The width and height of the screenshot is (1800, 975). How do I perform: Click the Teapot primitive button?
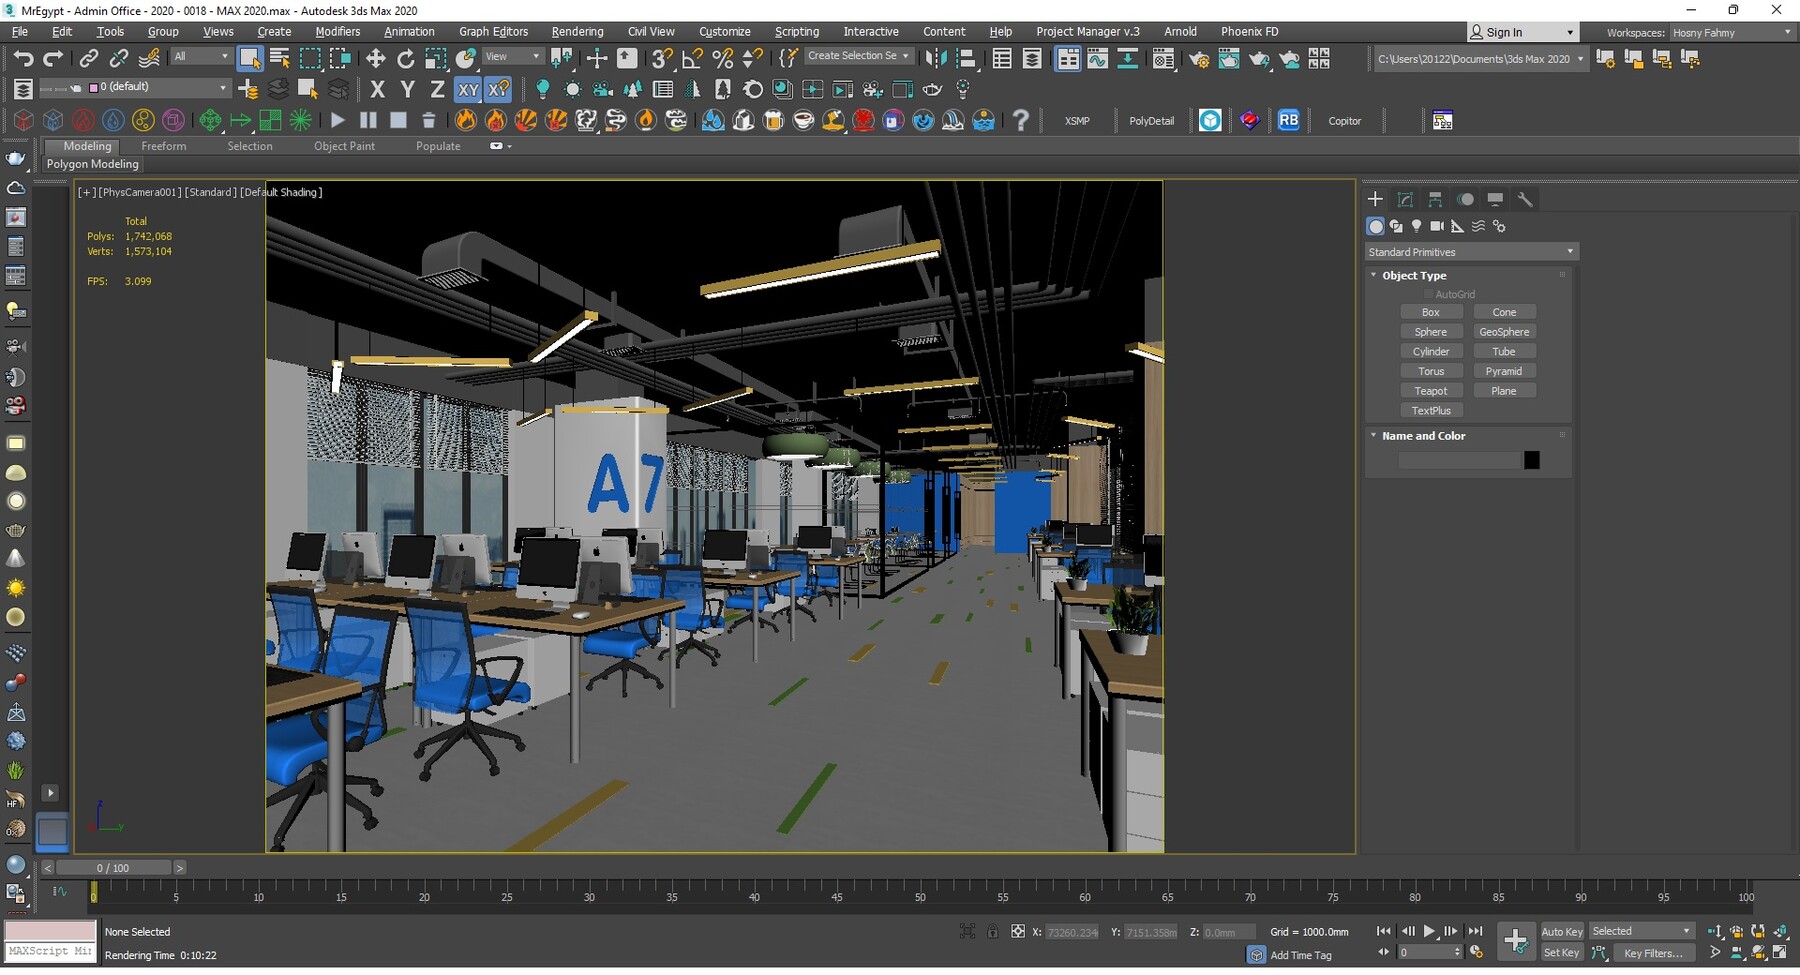[x=1432, y=390]
